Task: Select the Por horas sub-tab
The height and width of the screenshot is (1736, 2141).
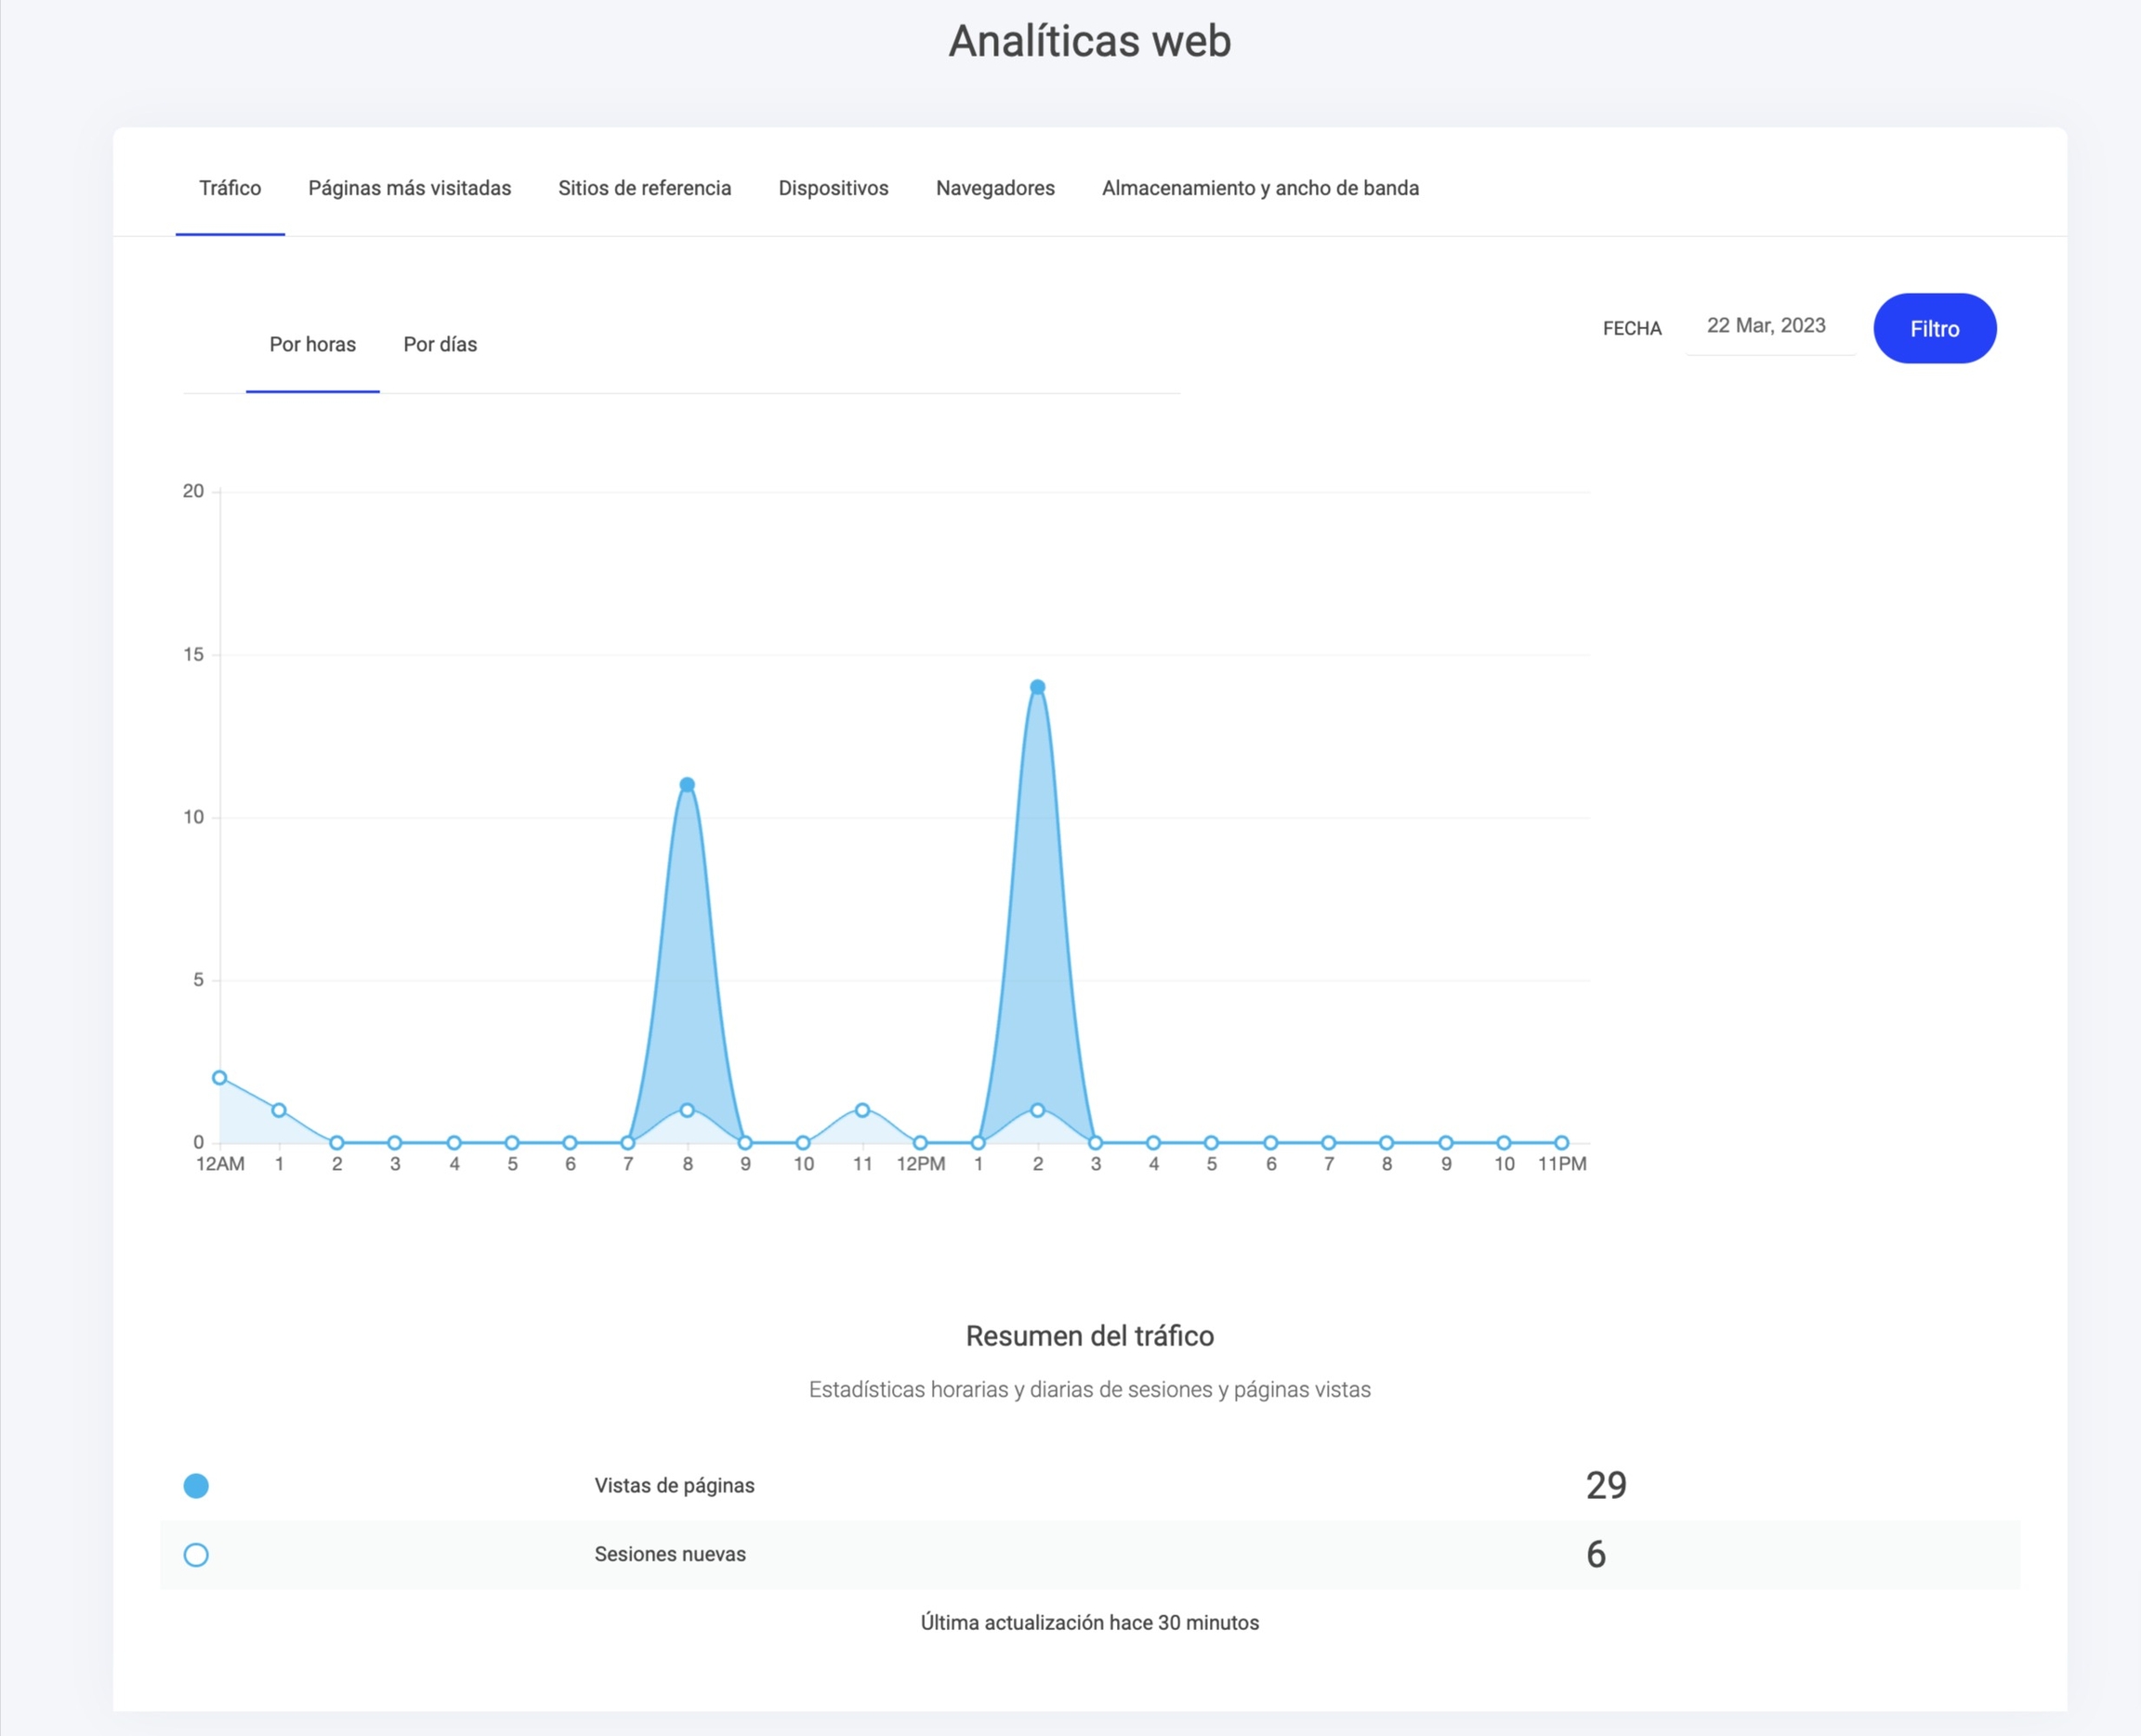Action: click(x=312, y=344)
